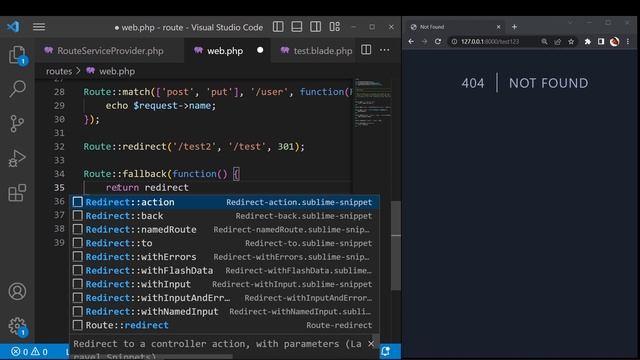Open the browser three-dot menu
Viewport: 640px width, 360px height.
[628, 41]
